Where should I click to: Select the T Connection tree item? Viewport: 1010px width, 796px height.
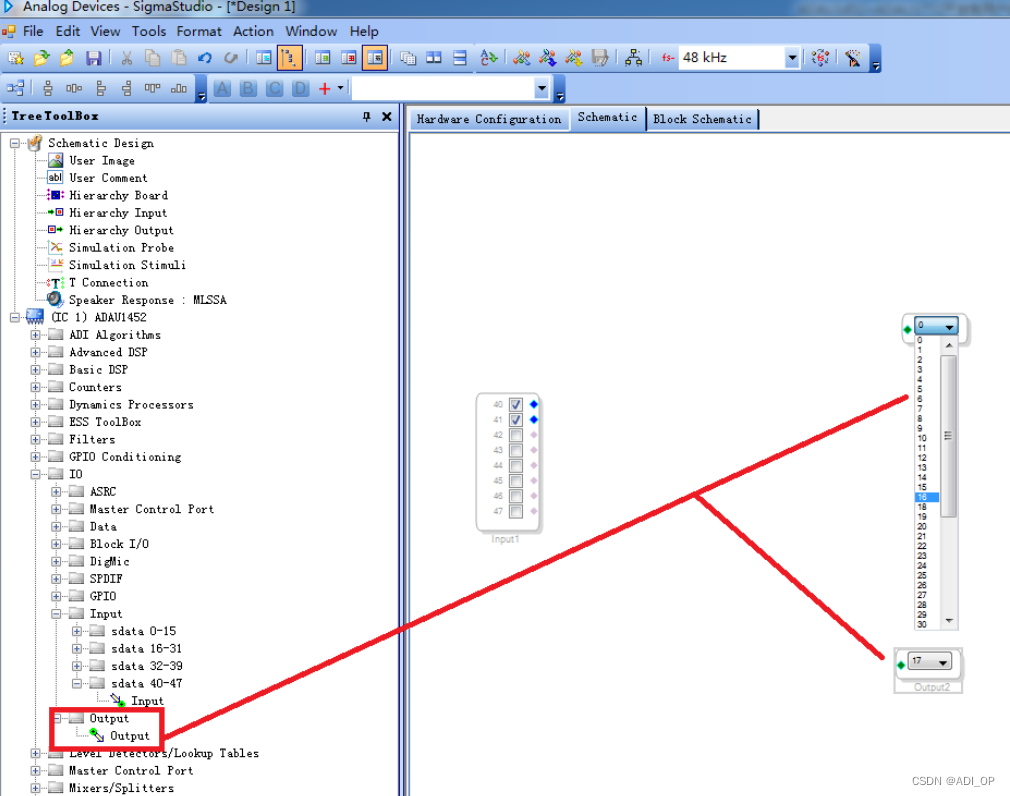pyautogui.click(x=108, y=283)
